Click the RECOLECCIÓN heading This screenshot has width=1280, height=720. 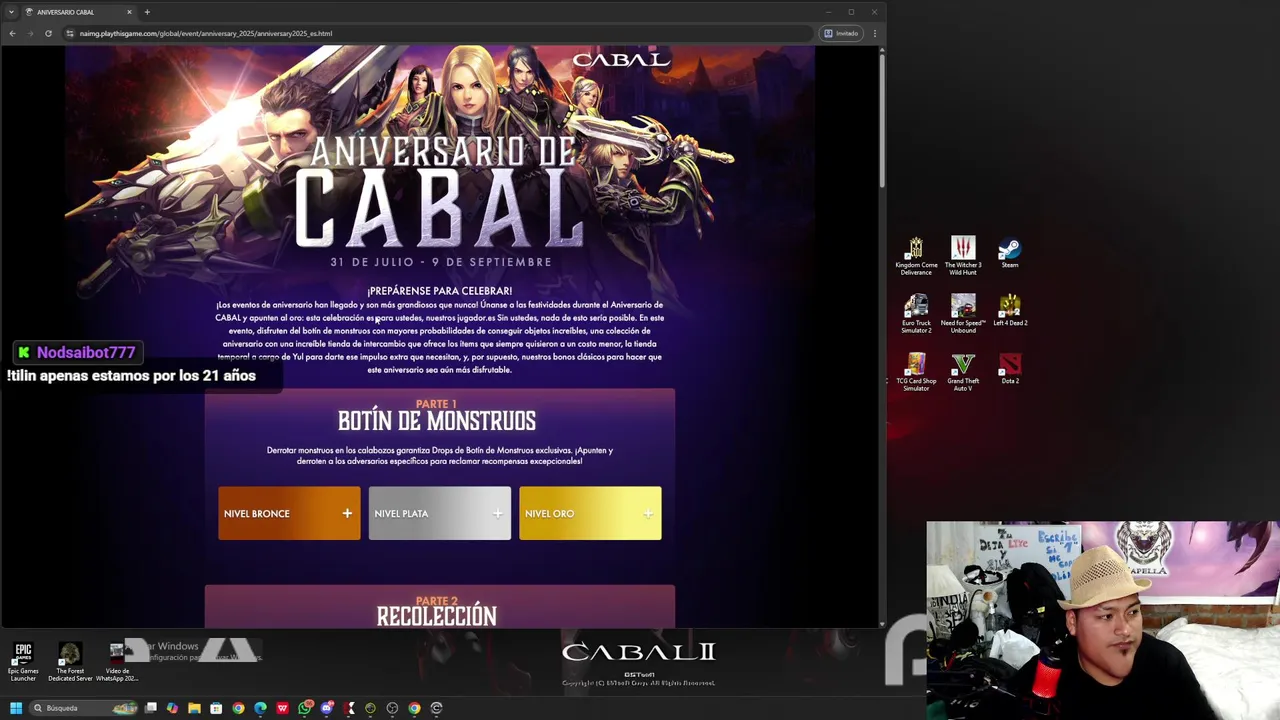coord(437,616)
